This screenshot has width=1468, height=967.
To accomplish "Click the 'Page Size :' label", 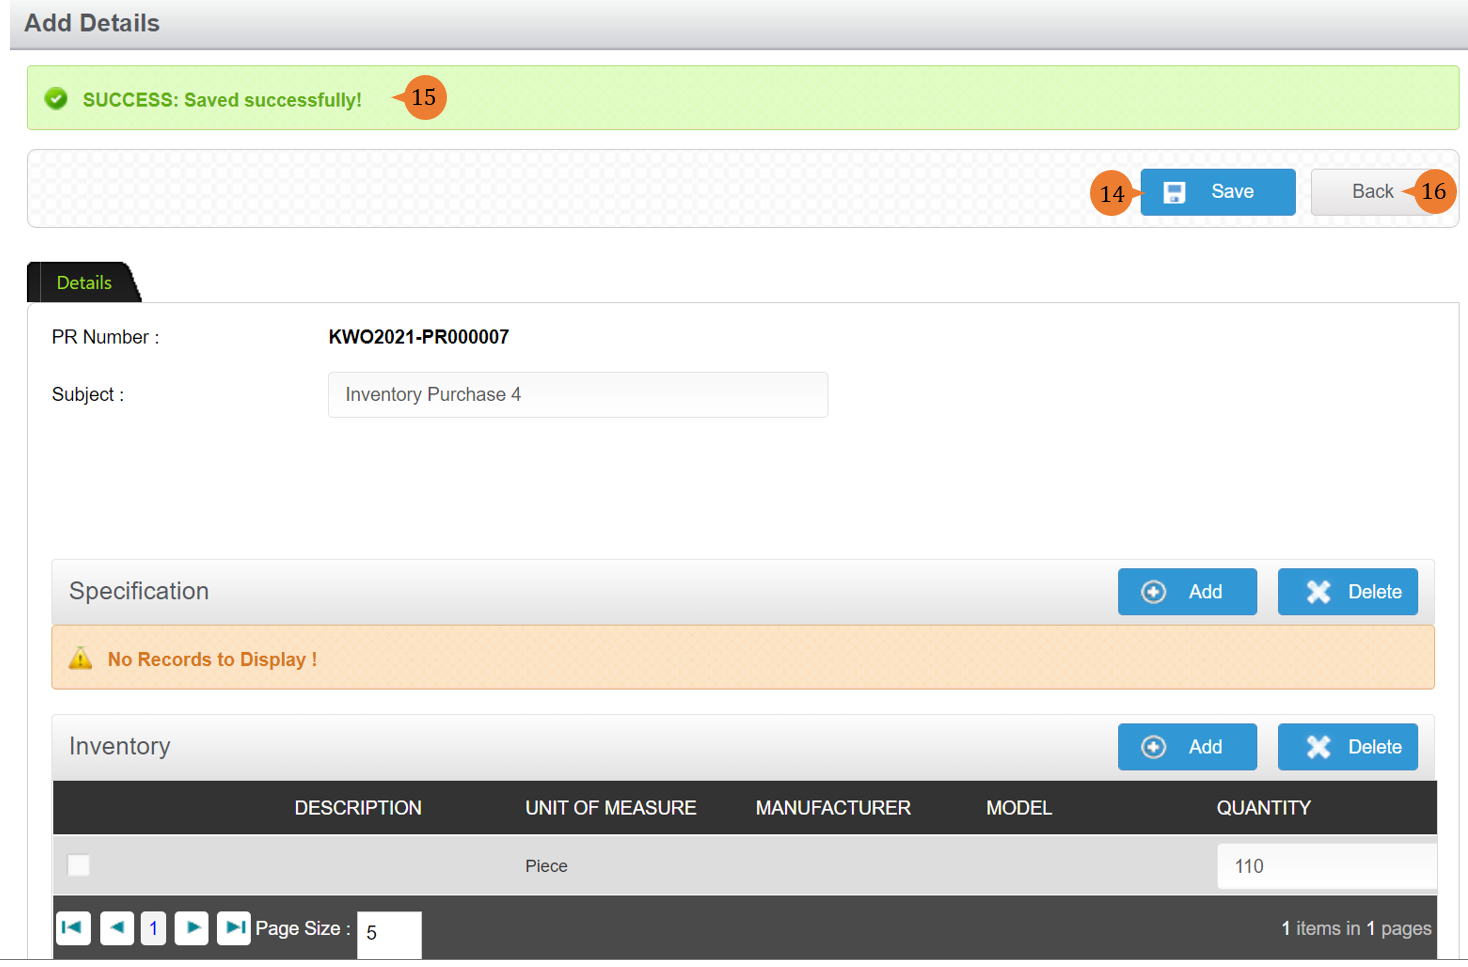I will pos(303,928).
